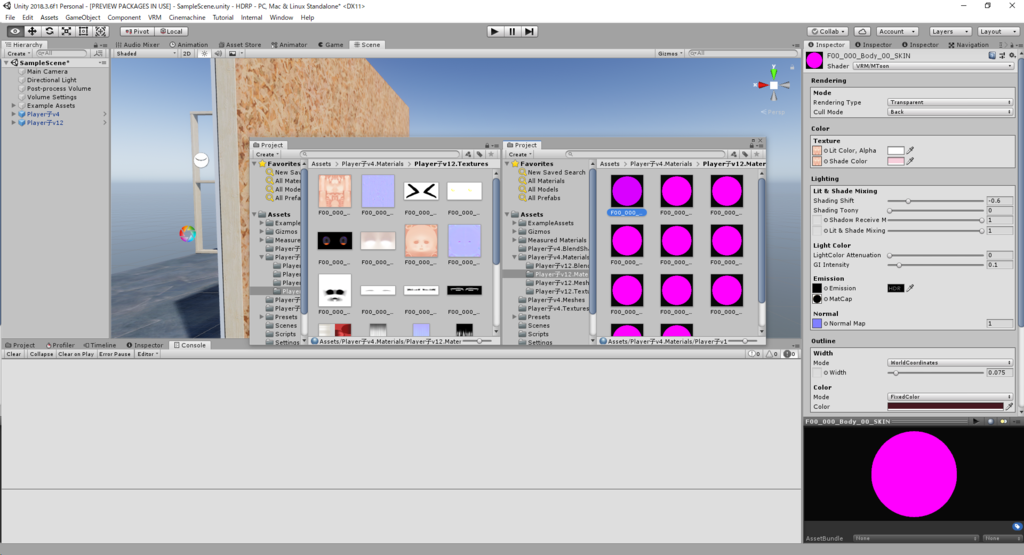The height and width of the screenshot is (555, 1024).
Task: Open the Layout dropdown
Action: coord(997,31)
